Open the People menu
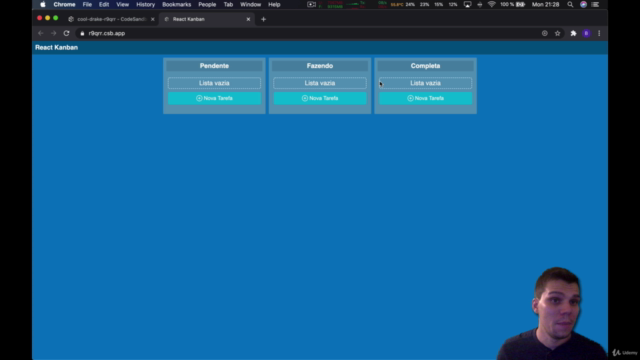The width and height of the screenshot is (640, 360). click(207, 4)
